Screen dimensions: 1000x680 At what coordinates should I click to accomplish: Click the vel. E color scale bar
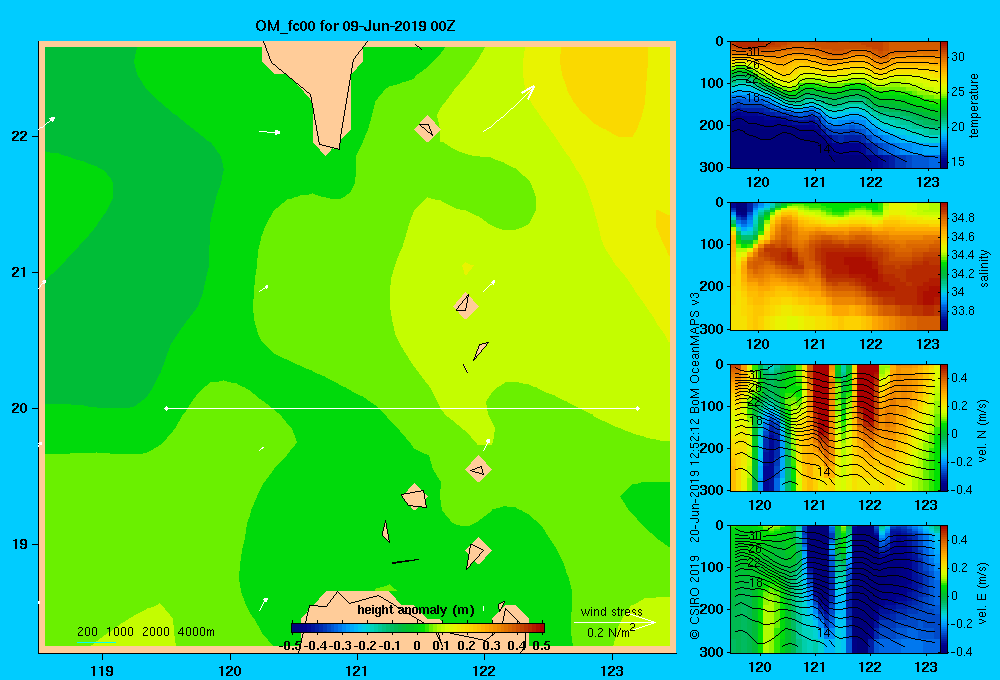[x=944, y=589]
